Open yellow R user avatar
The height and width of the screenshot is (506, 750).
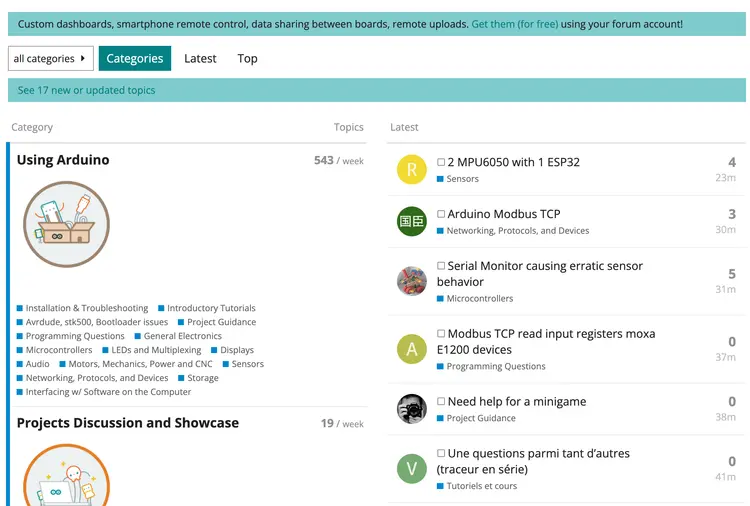click(411, 169)
